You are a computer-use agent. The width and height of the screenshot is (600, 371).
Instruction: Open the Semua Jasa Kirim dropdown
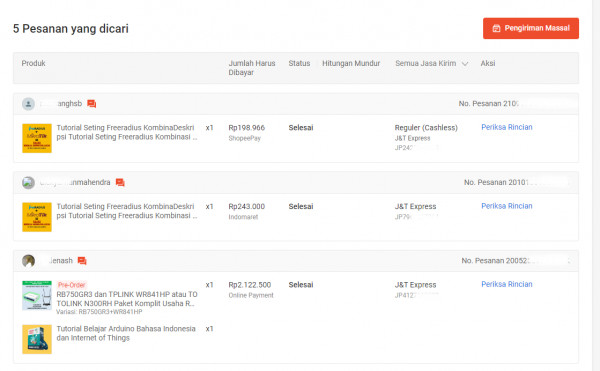[431, 63]
